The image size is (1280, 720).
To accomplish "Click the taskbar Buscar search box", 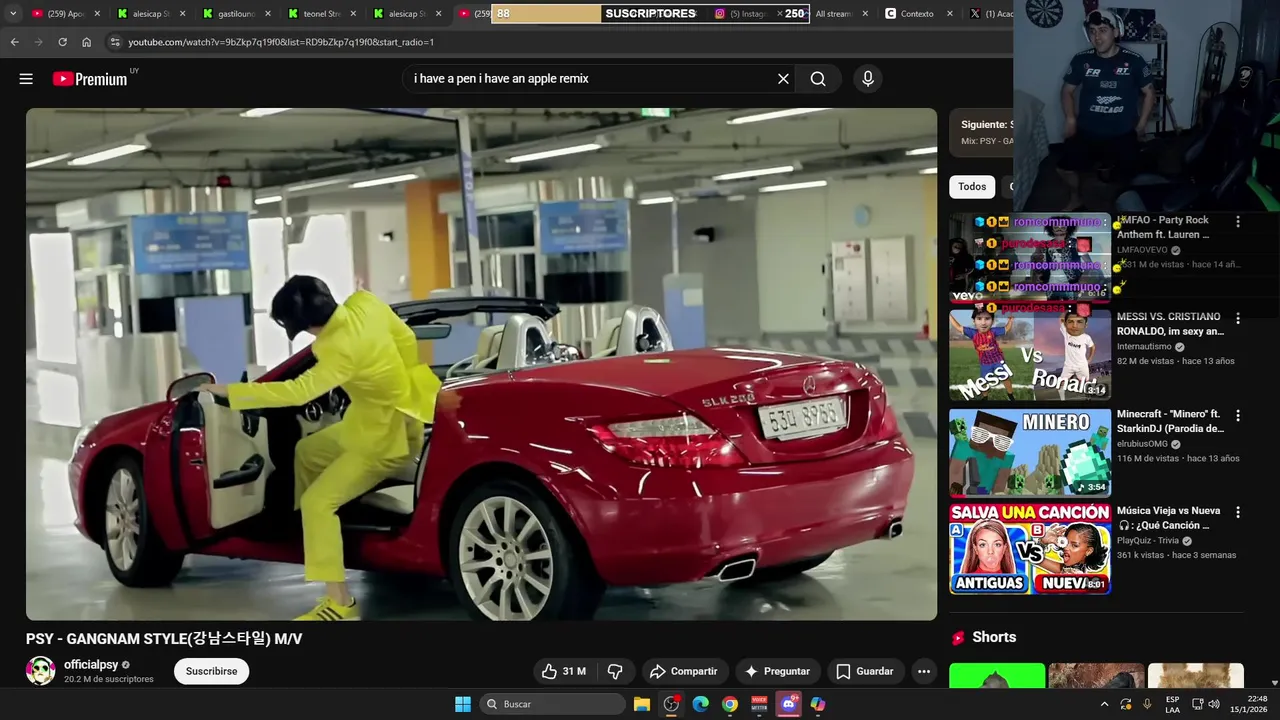I will 552,704.
